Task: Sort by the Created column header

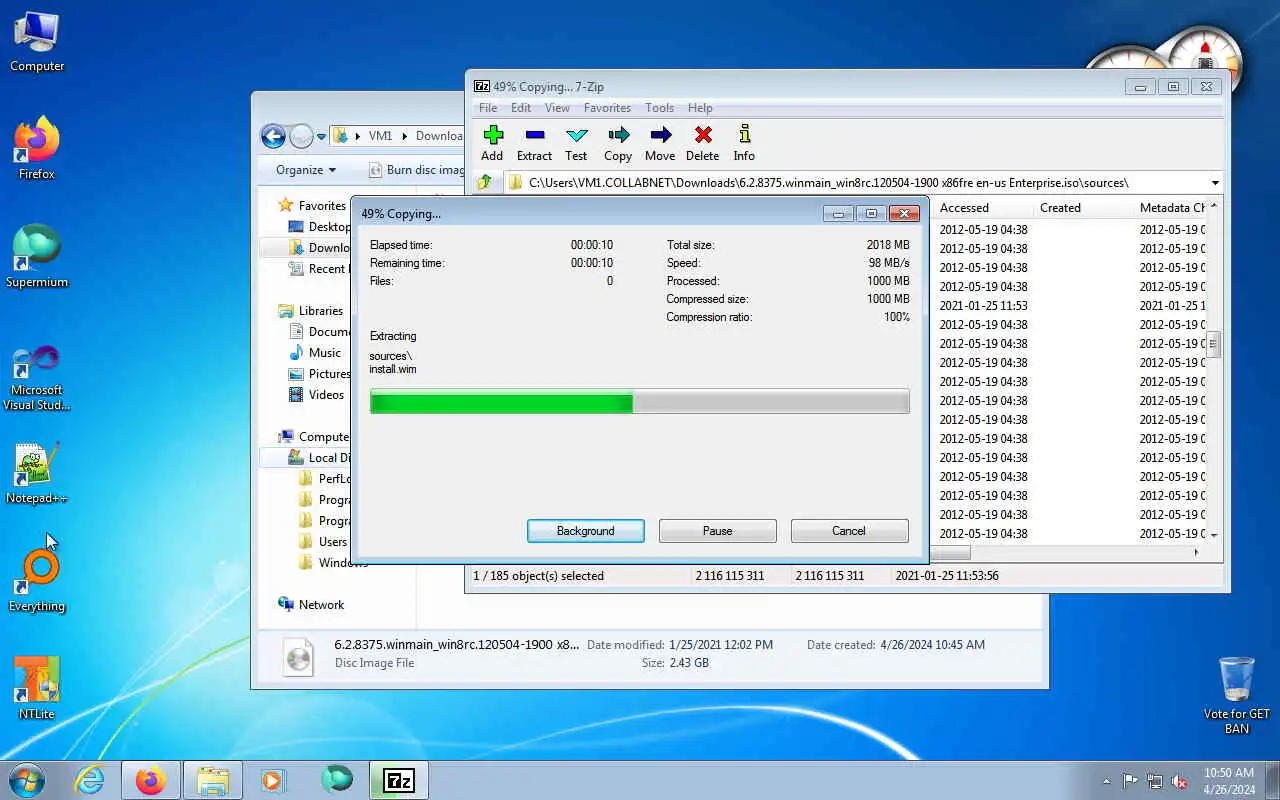Action: coord(1083,208)
